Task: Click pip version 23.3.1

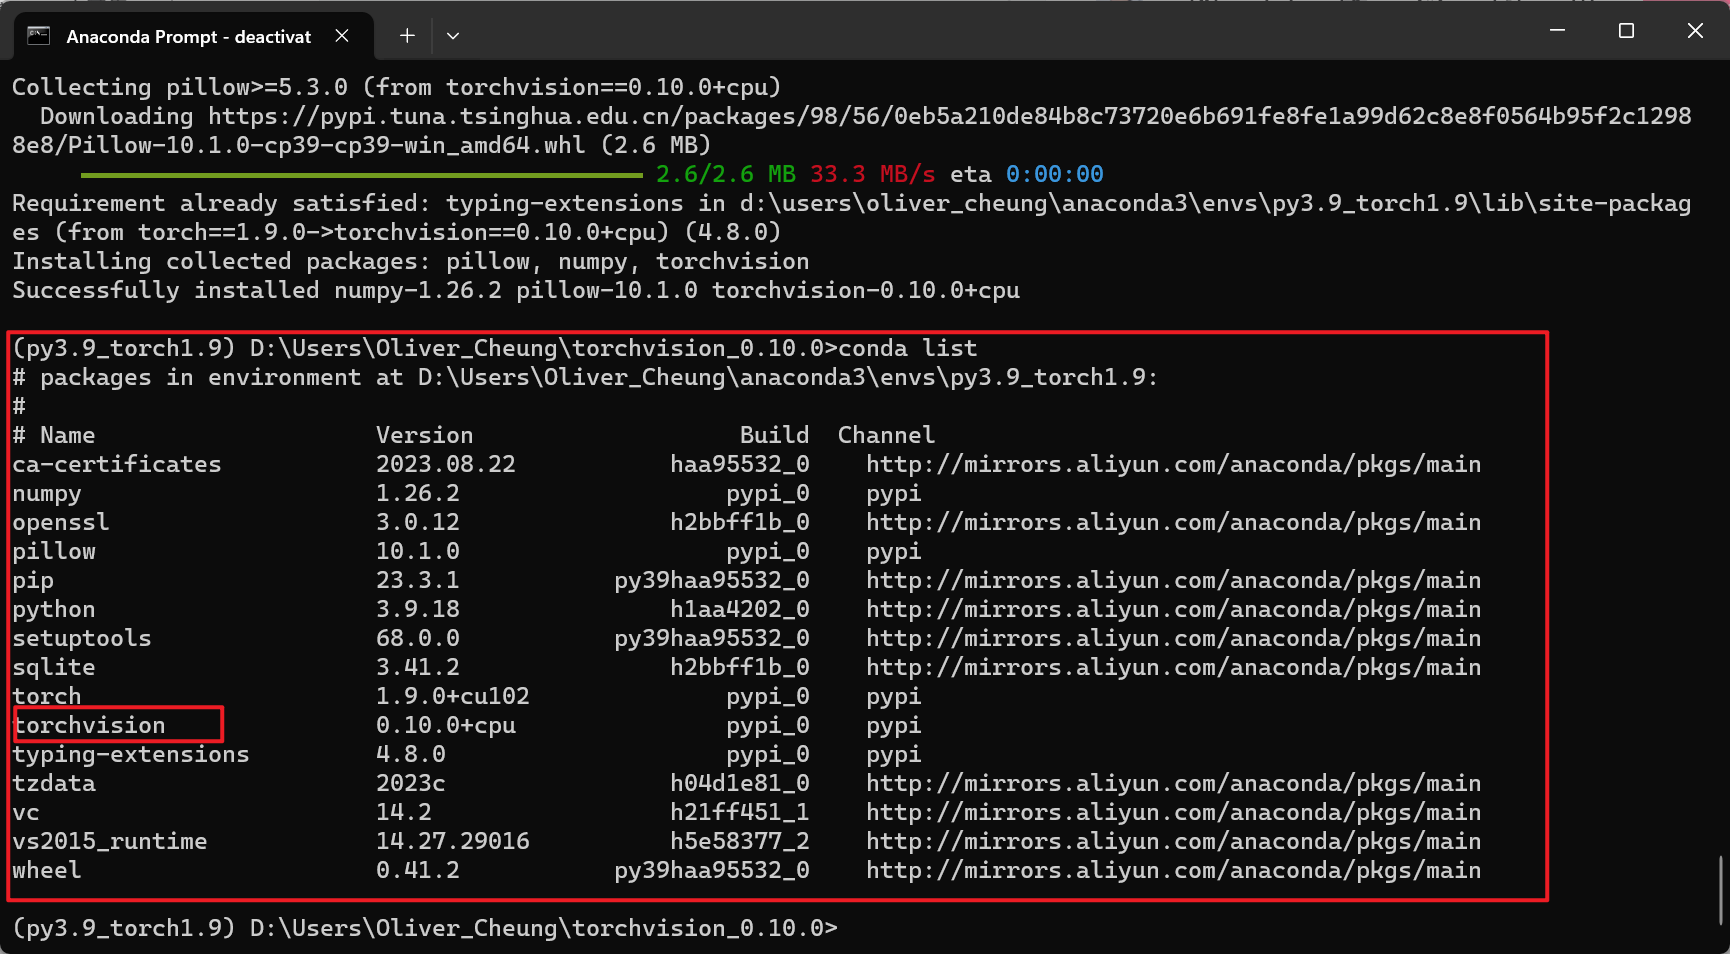Action: coord(418,580)
